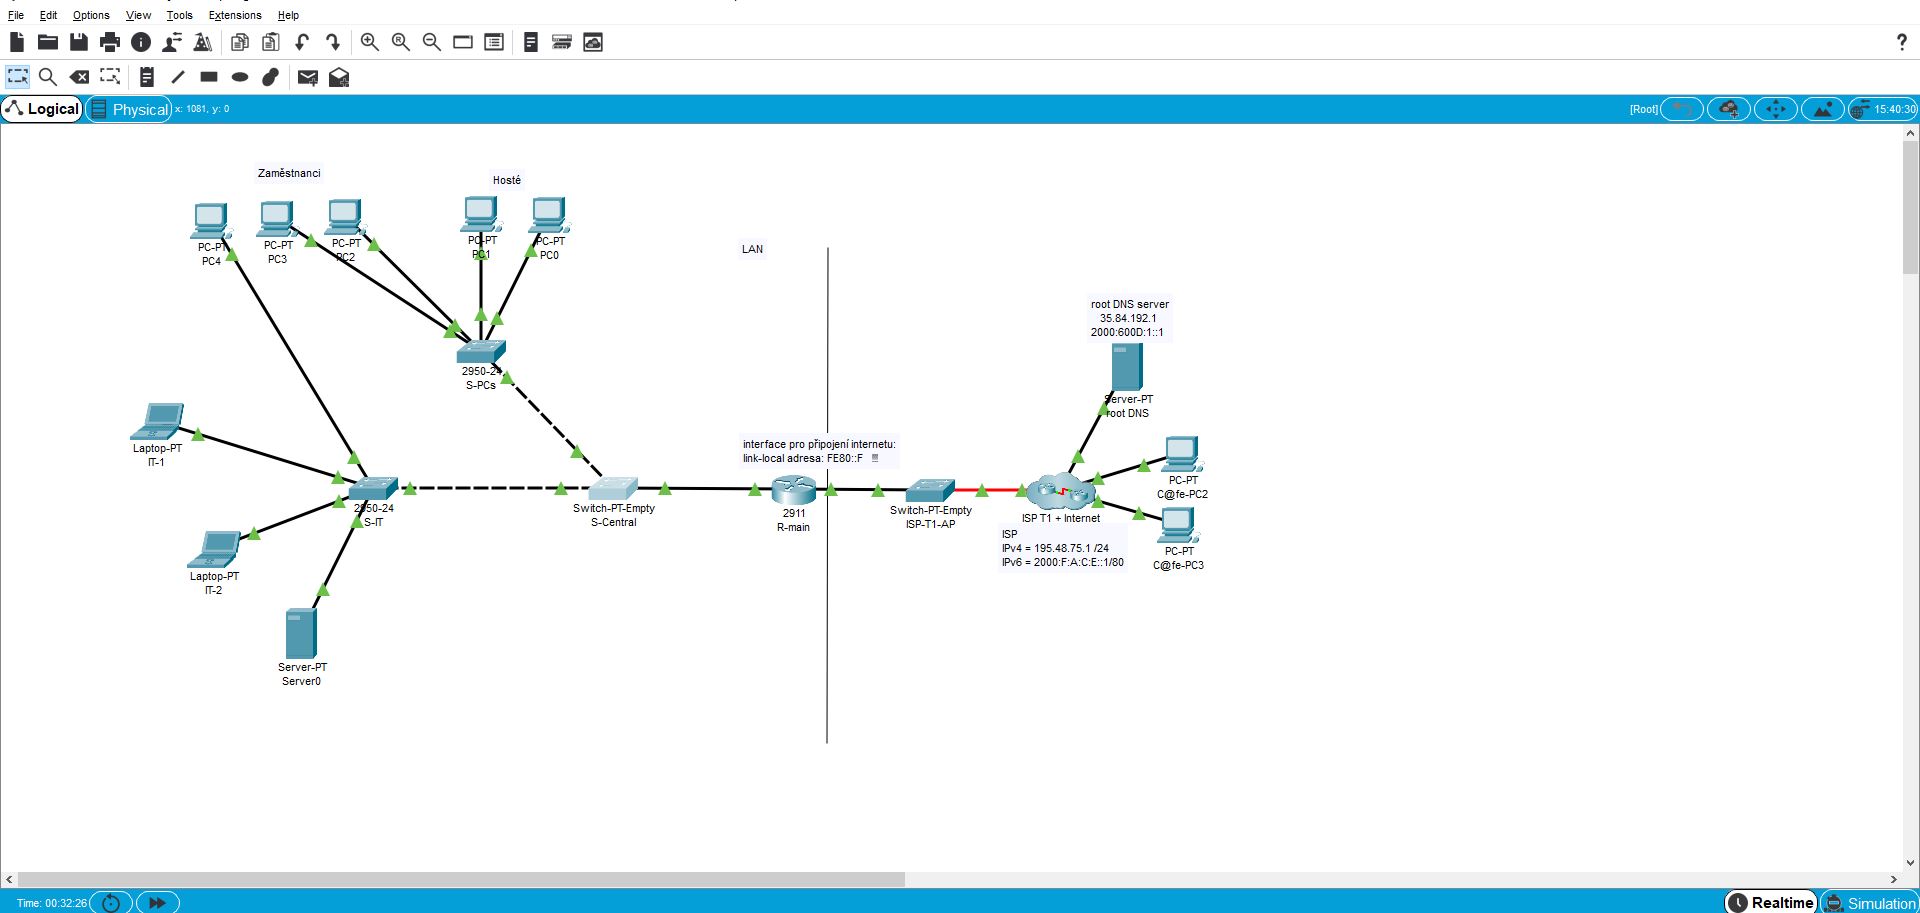Open the Network Information dialog
Screen dimensions: 1920x913
click(139, 42)
